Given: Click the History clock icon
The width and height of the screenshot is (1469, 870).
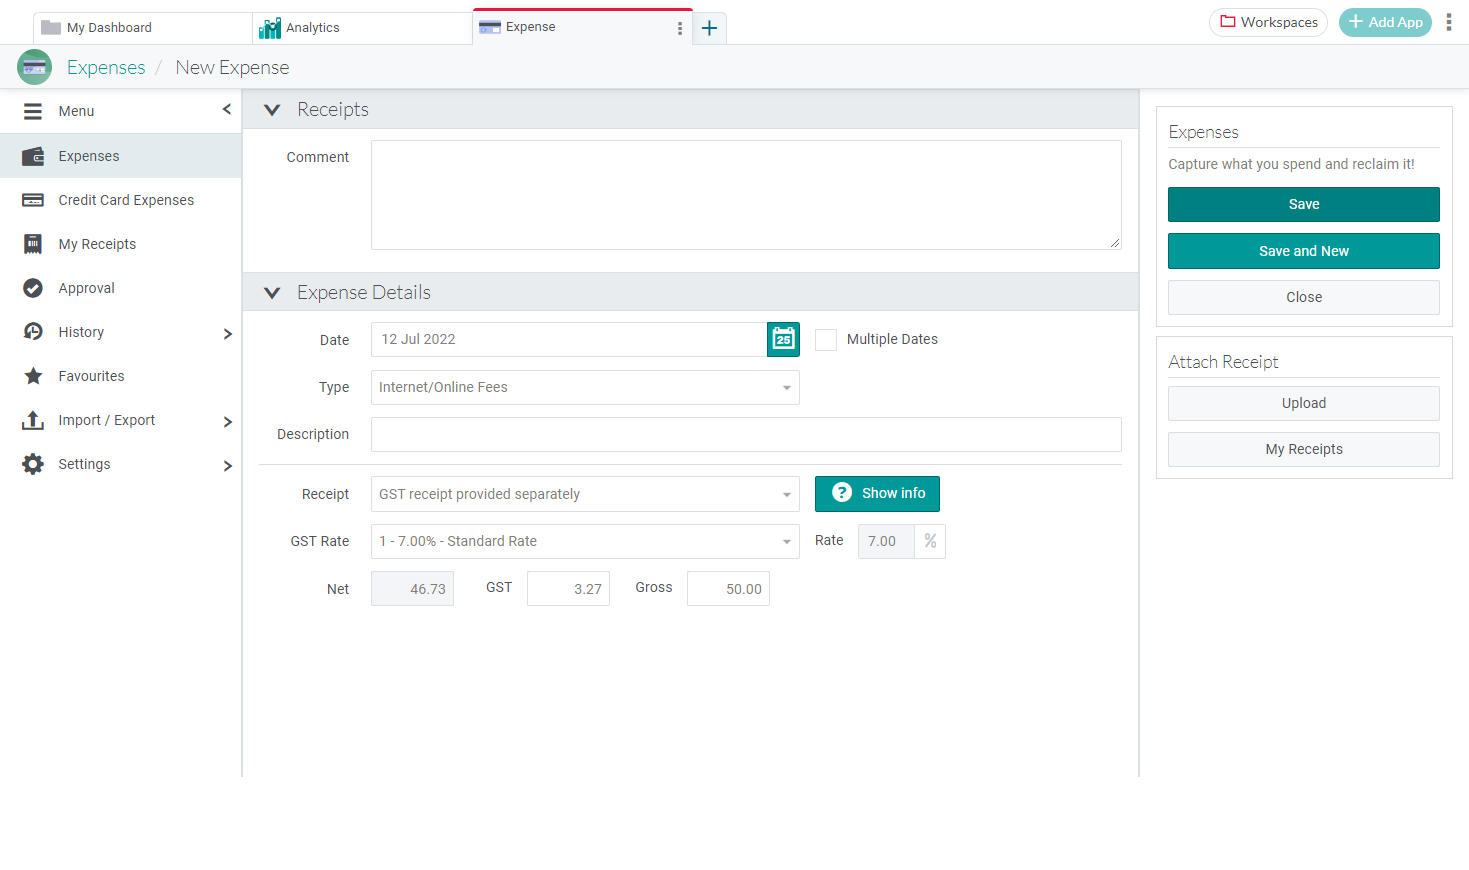Looking at the screenshot, I should pyautogui.click(x=33, y=332).
